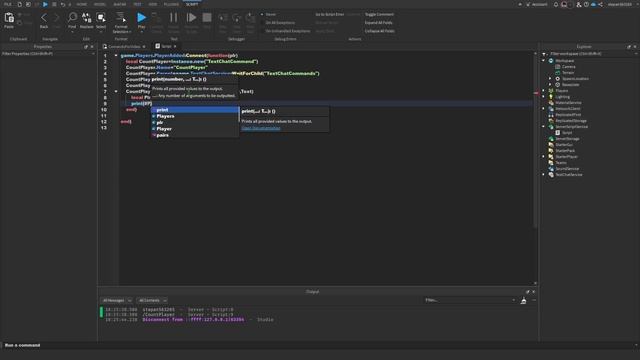Select the Camera item in Explorer
The image size is (640, 360).
(x=569, y=67)
